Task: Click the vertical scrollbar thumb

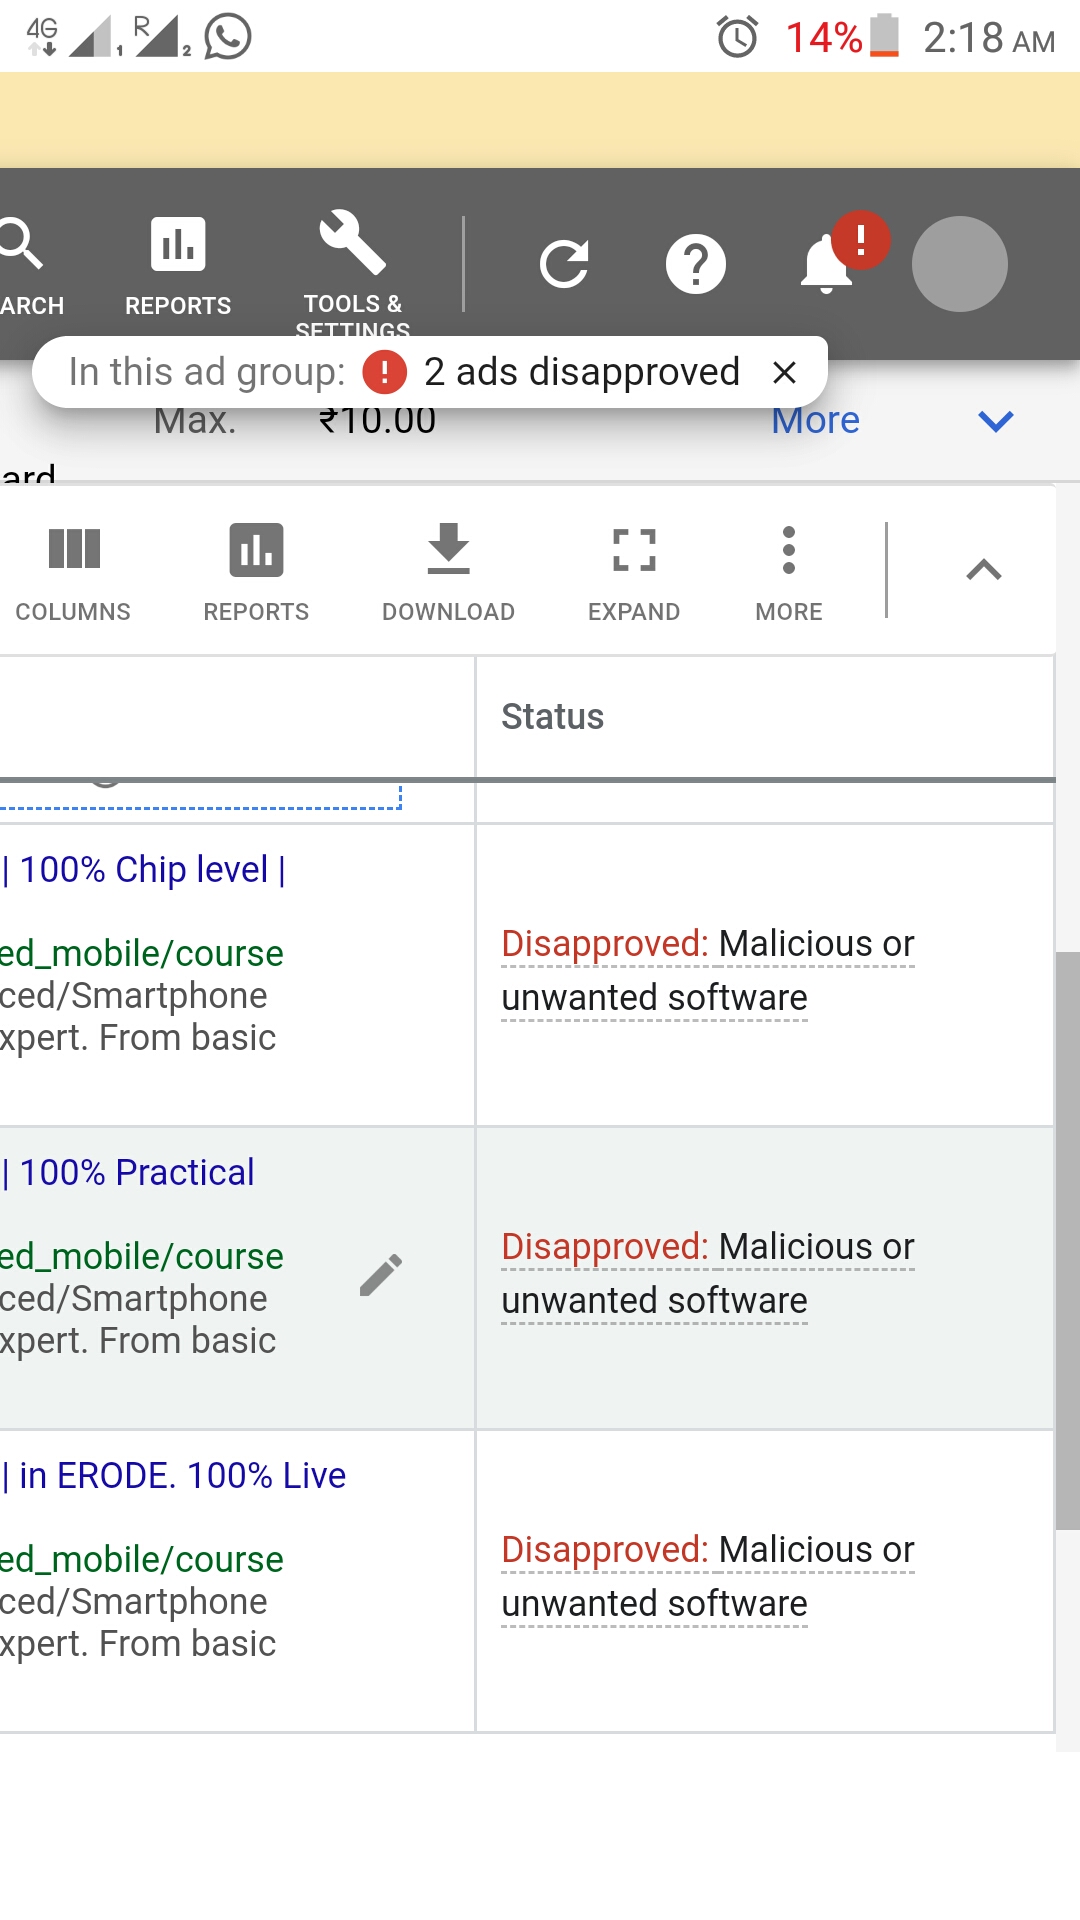Action: (x=1067, y=1240)
